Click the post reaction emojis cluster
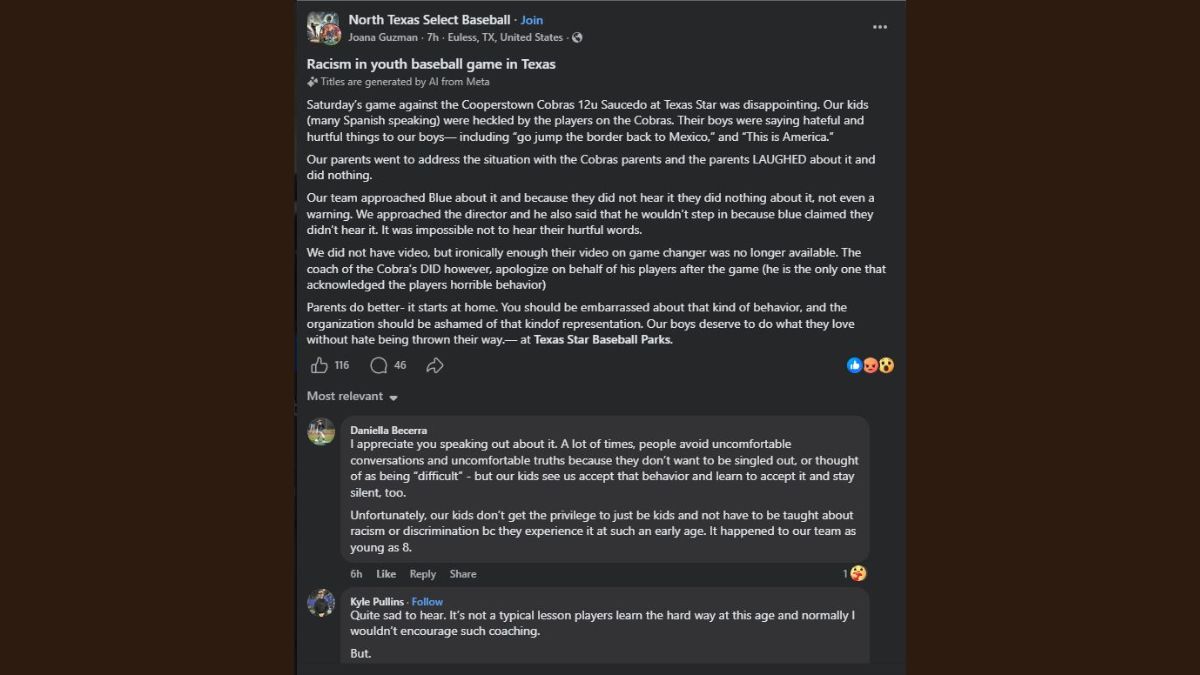The image size is (1200, 675). [x=870, y=366]
